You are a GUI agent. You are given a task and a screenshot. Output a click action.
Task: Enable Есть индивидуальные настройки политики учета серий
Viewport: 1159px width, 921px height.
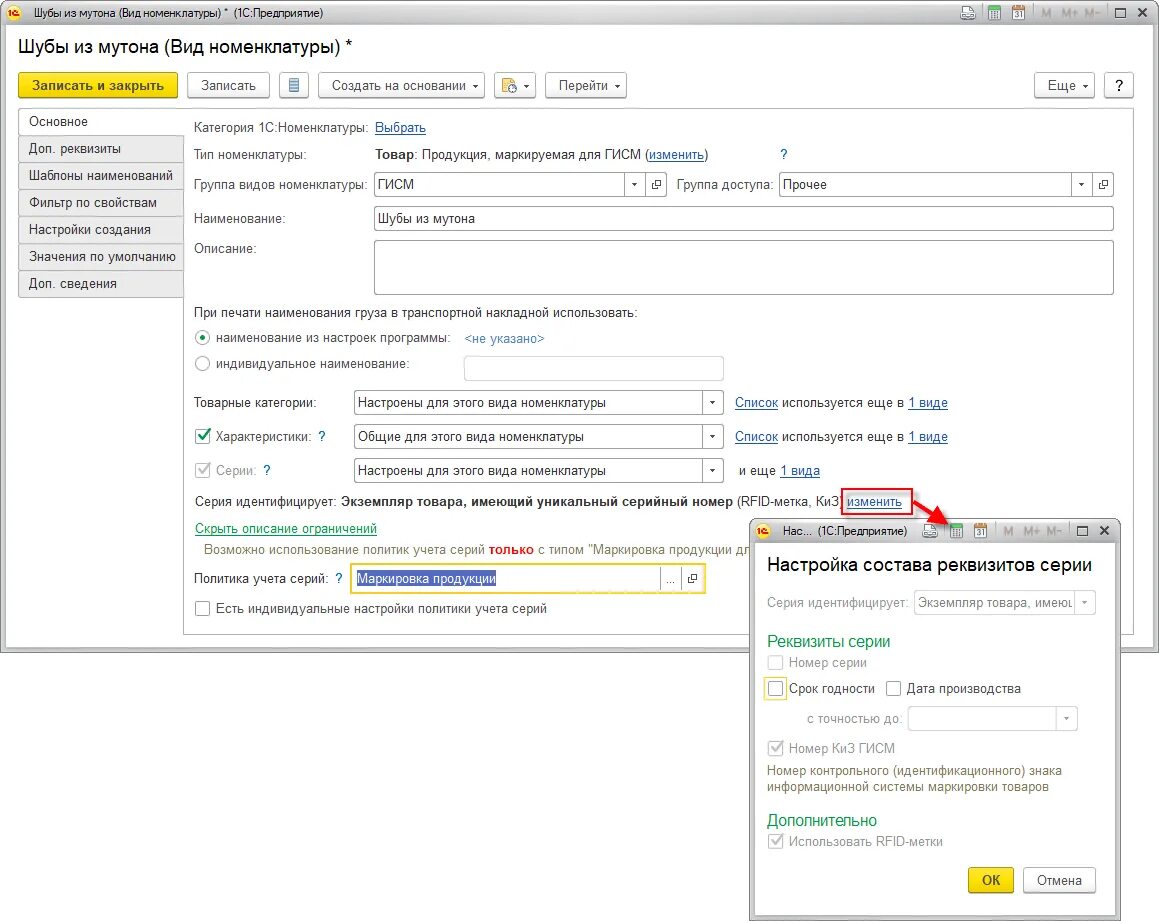pyautogui.click(x=203, y=608)
